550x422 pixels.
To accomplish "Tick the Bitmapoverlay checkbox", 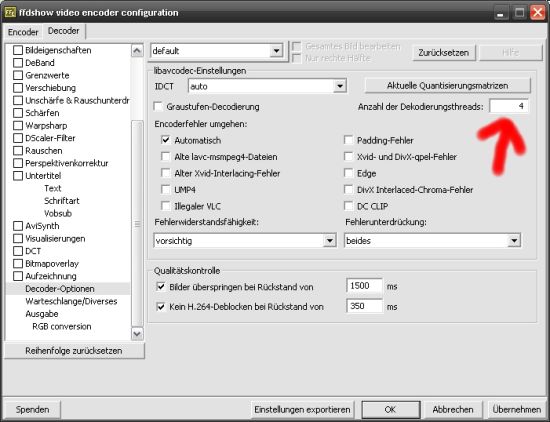I will pos(18,263).
